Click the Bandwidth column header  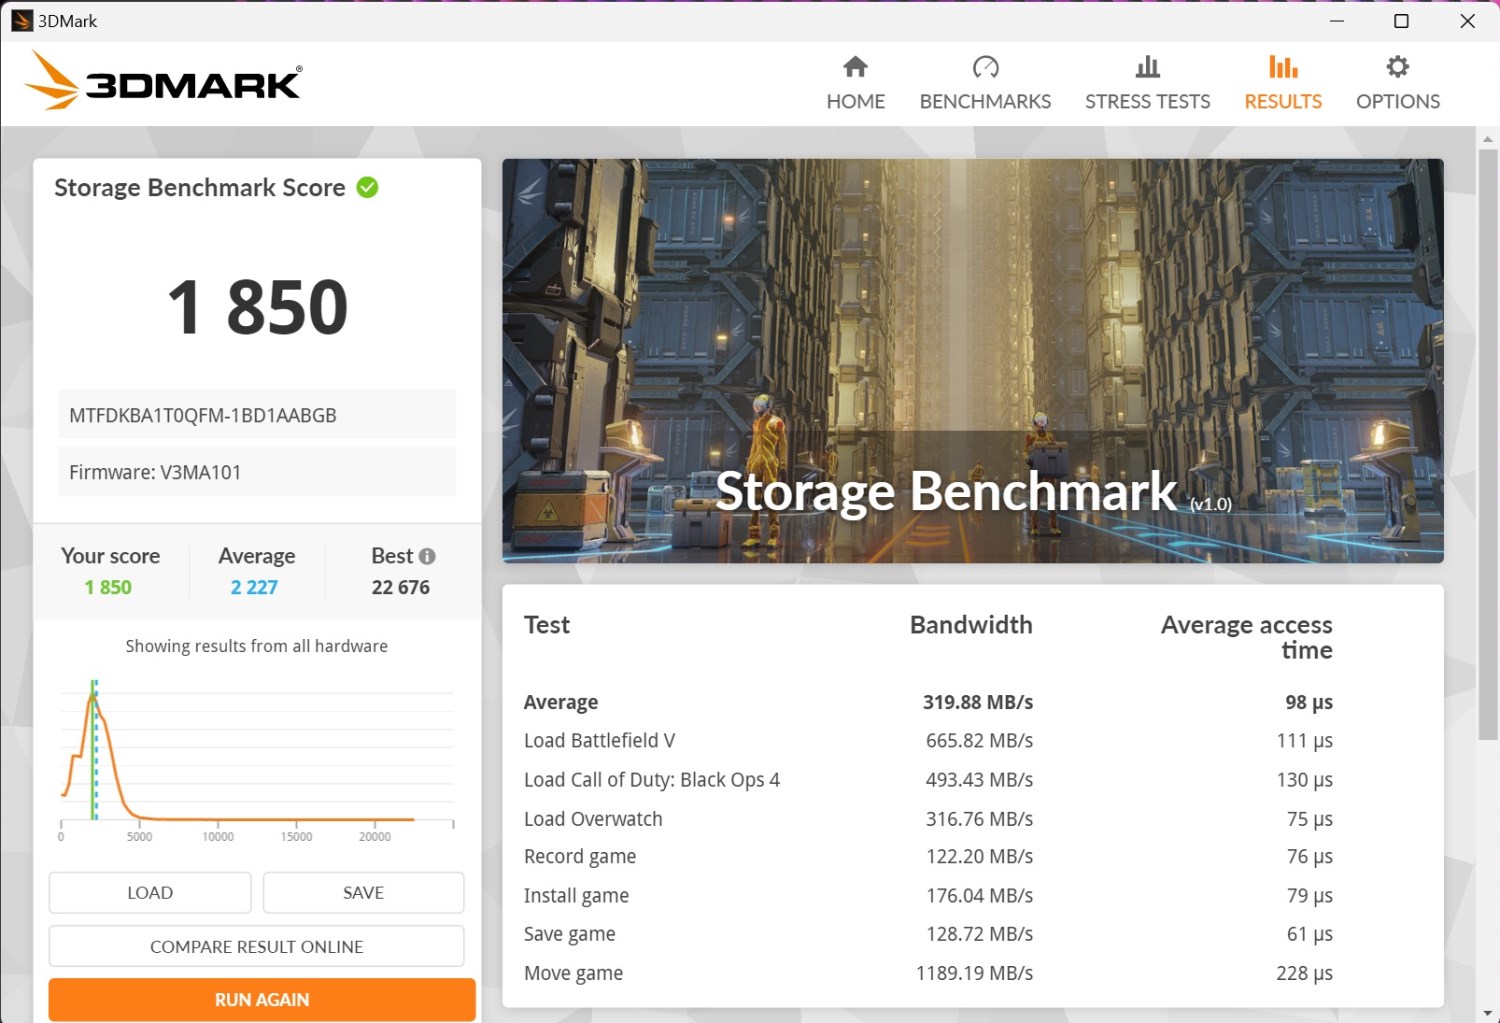971,625
